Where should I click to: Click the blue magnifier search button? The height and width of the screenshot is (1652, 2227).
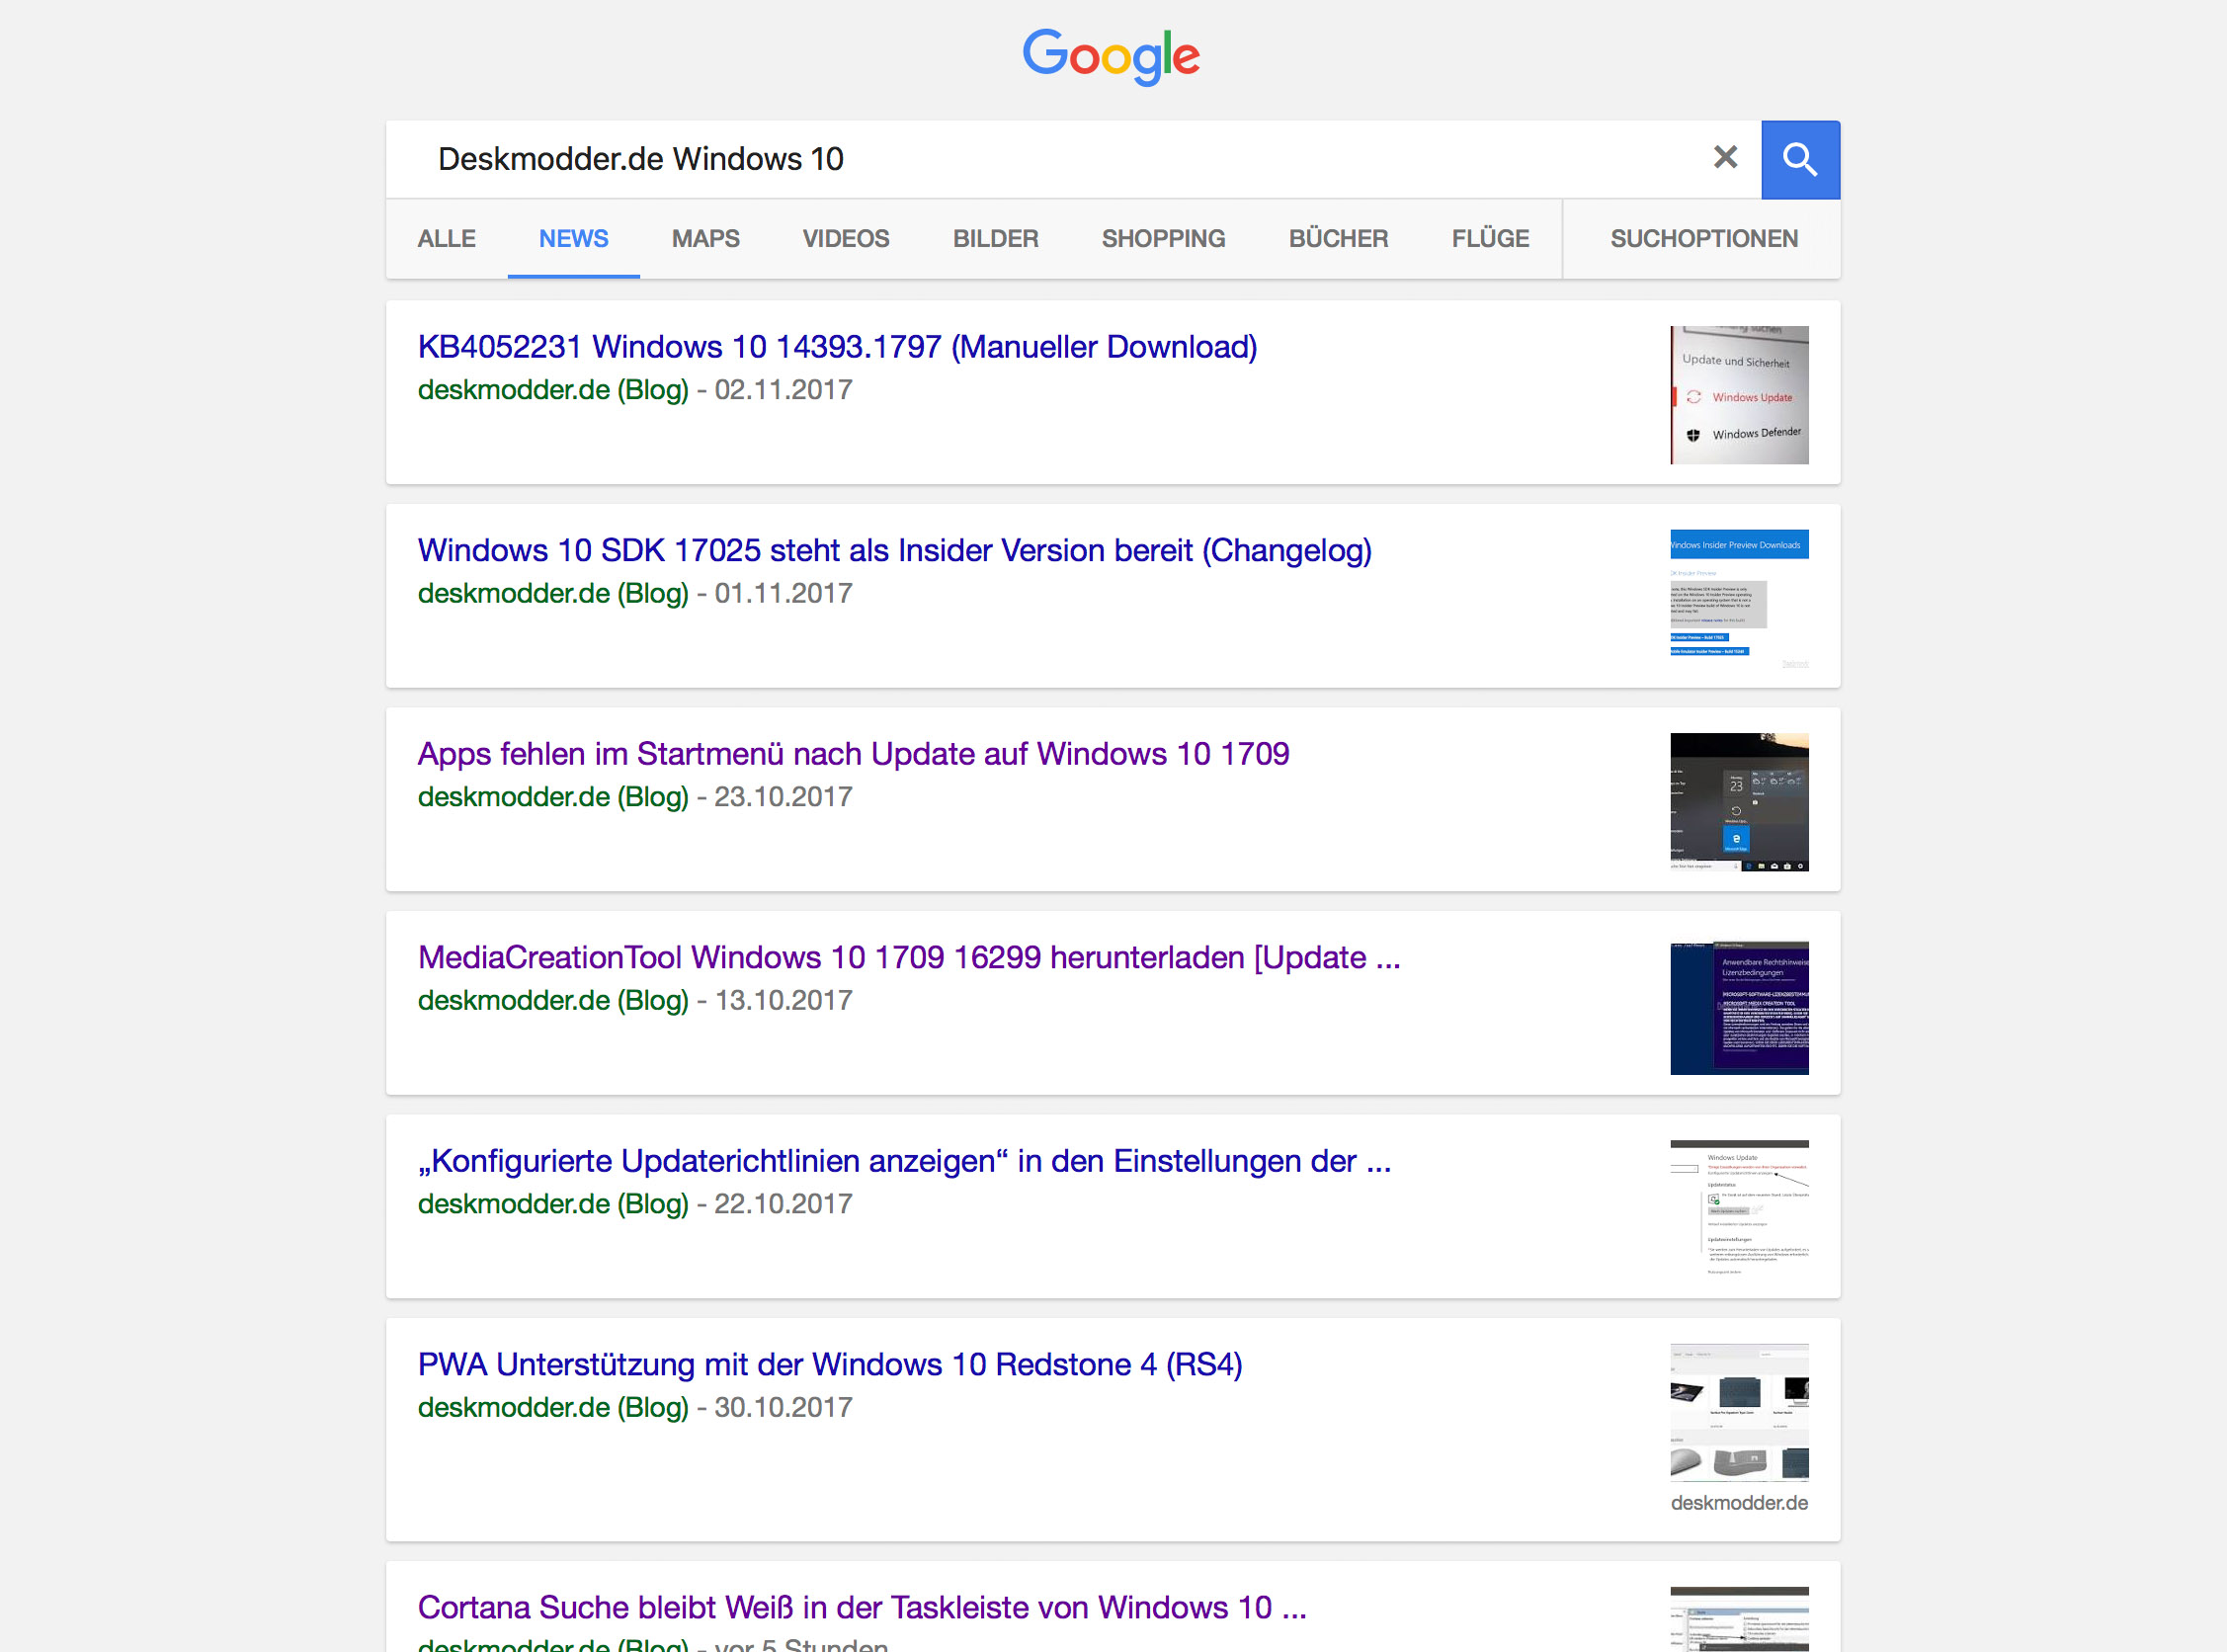click(x=1800, y=160)
